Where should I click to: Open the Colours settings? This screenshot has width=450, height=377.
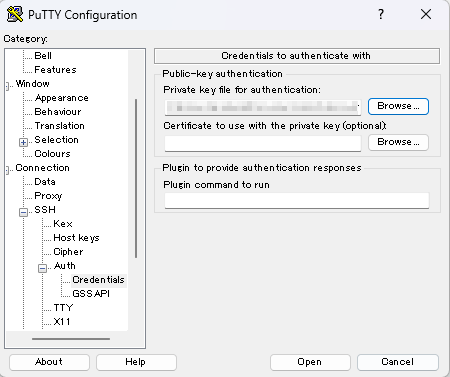(52, 154)
